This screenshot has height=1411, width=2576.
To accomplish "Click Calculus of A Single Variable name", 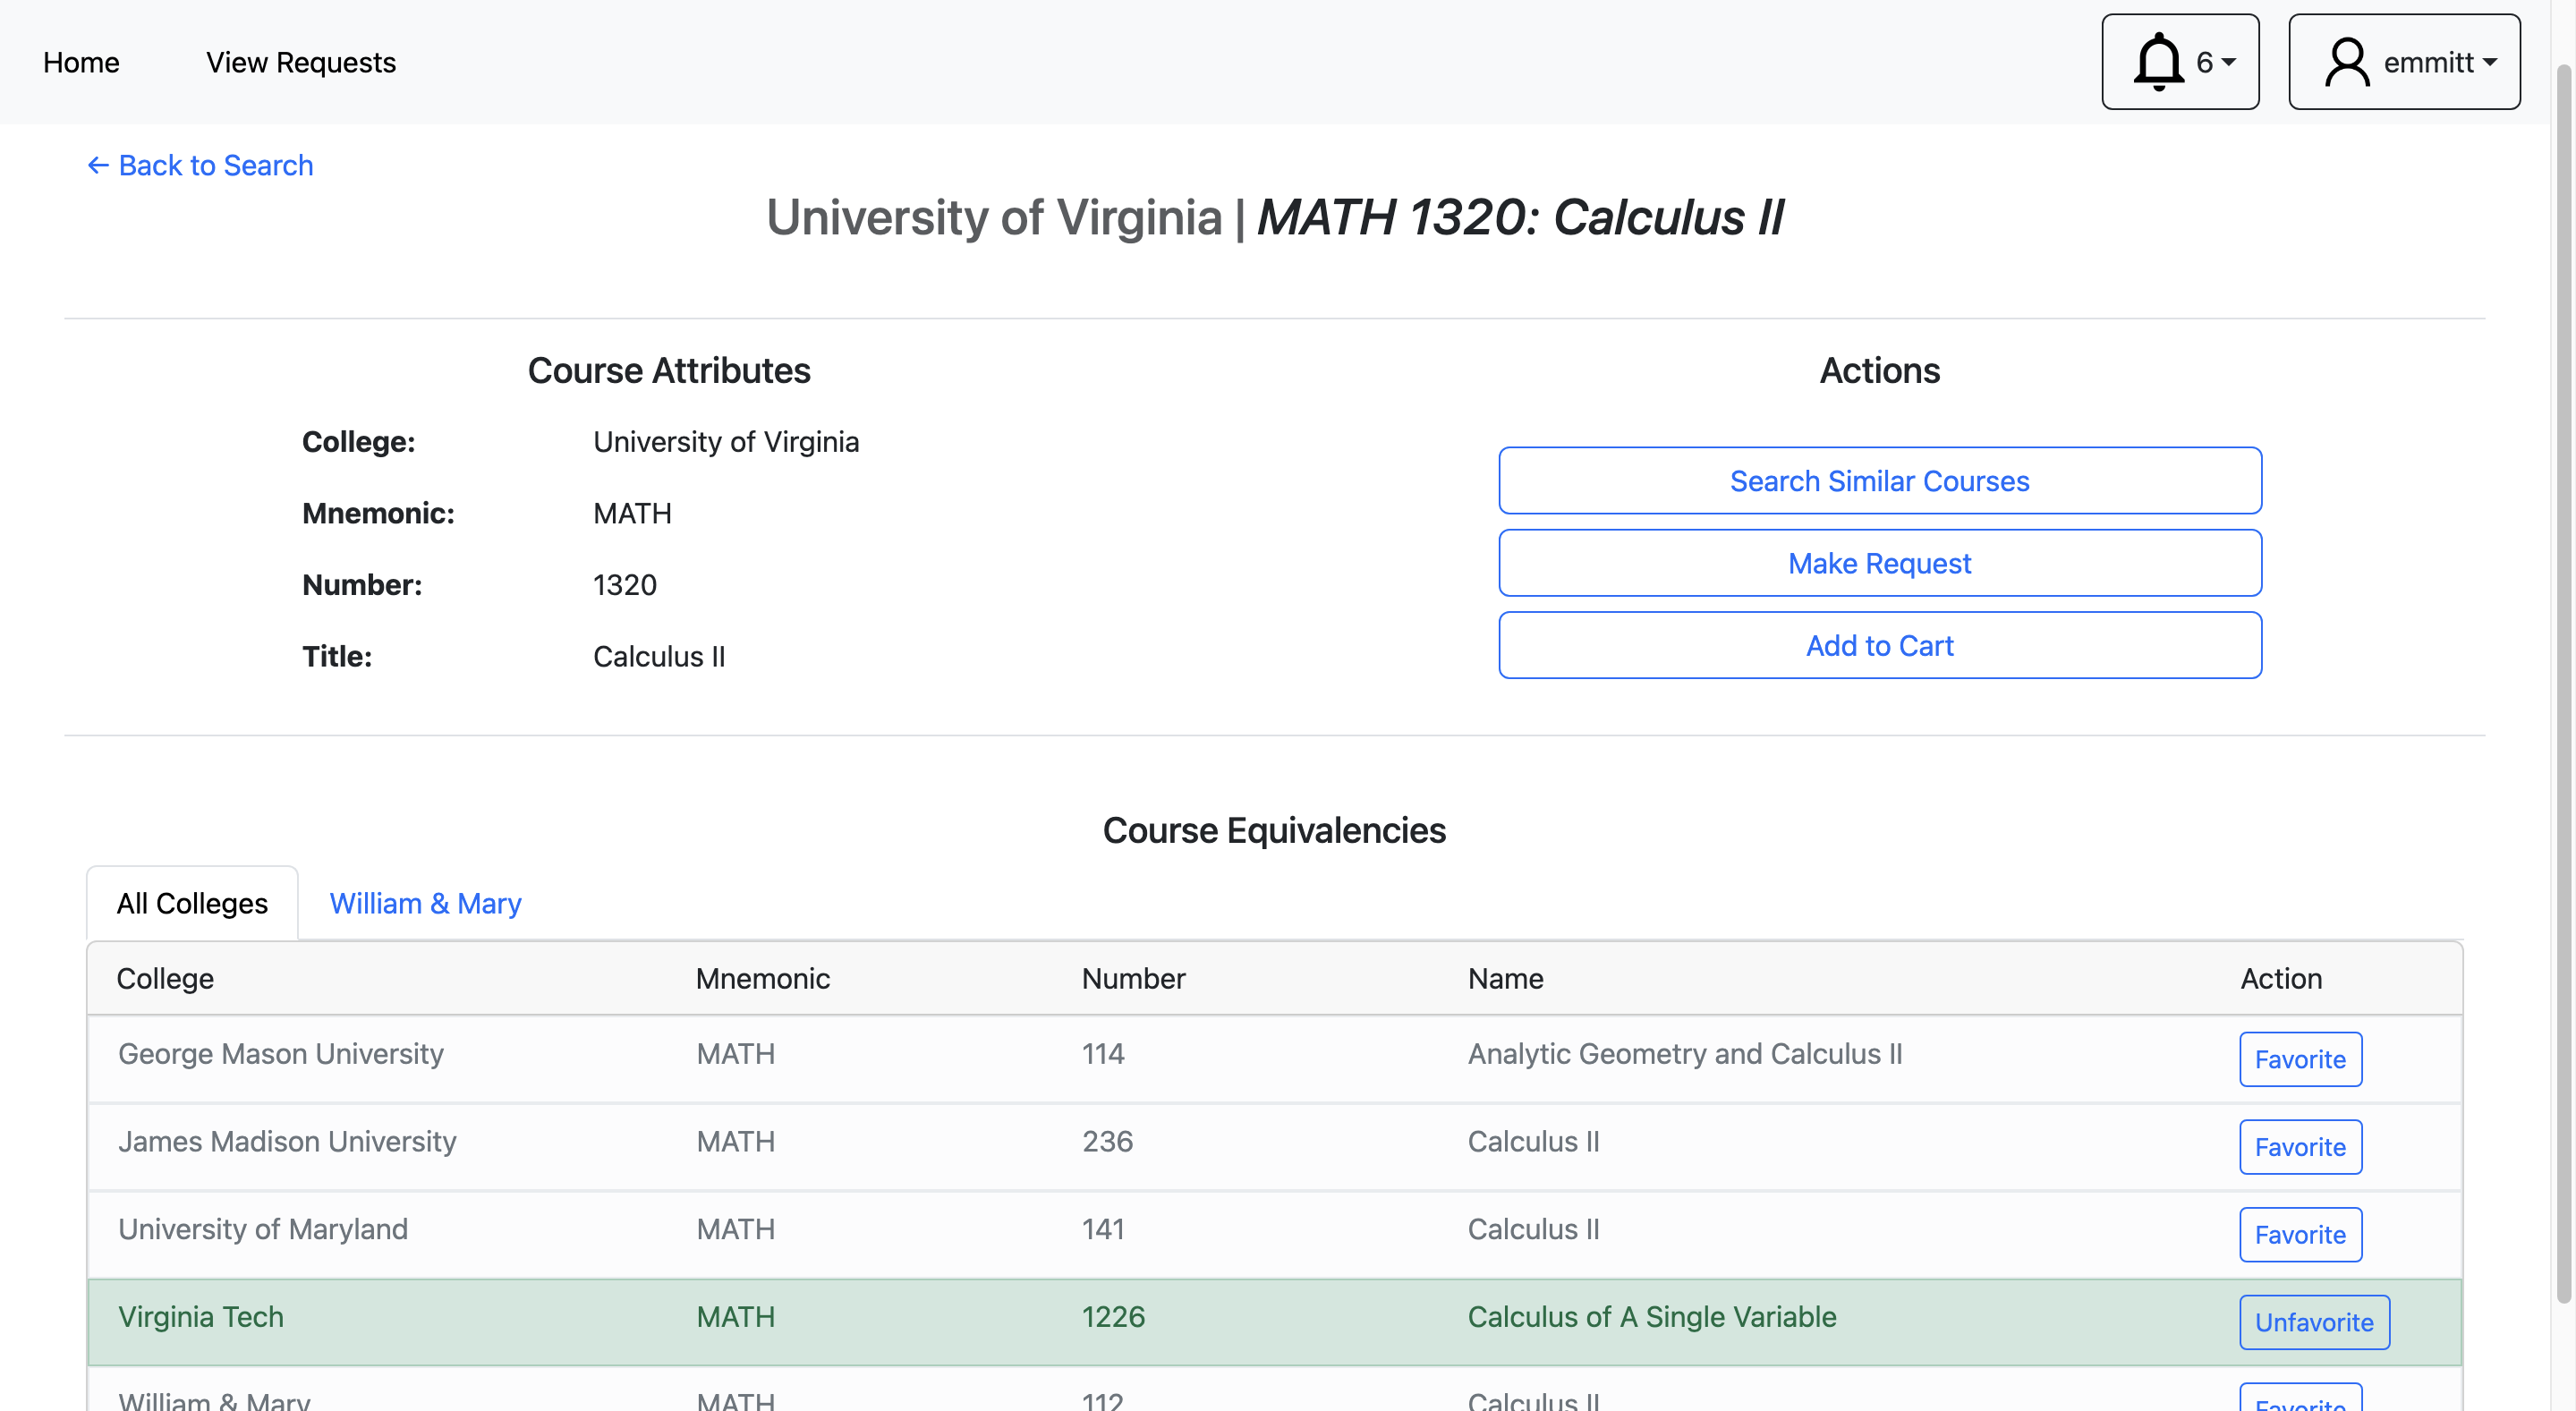I will (1652, 1317).
